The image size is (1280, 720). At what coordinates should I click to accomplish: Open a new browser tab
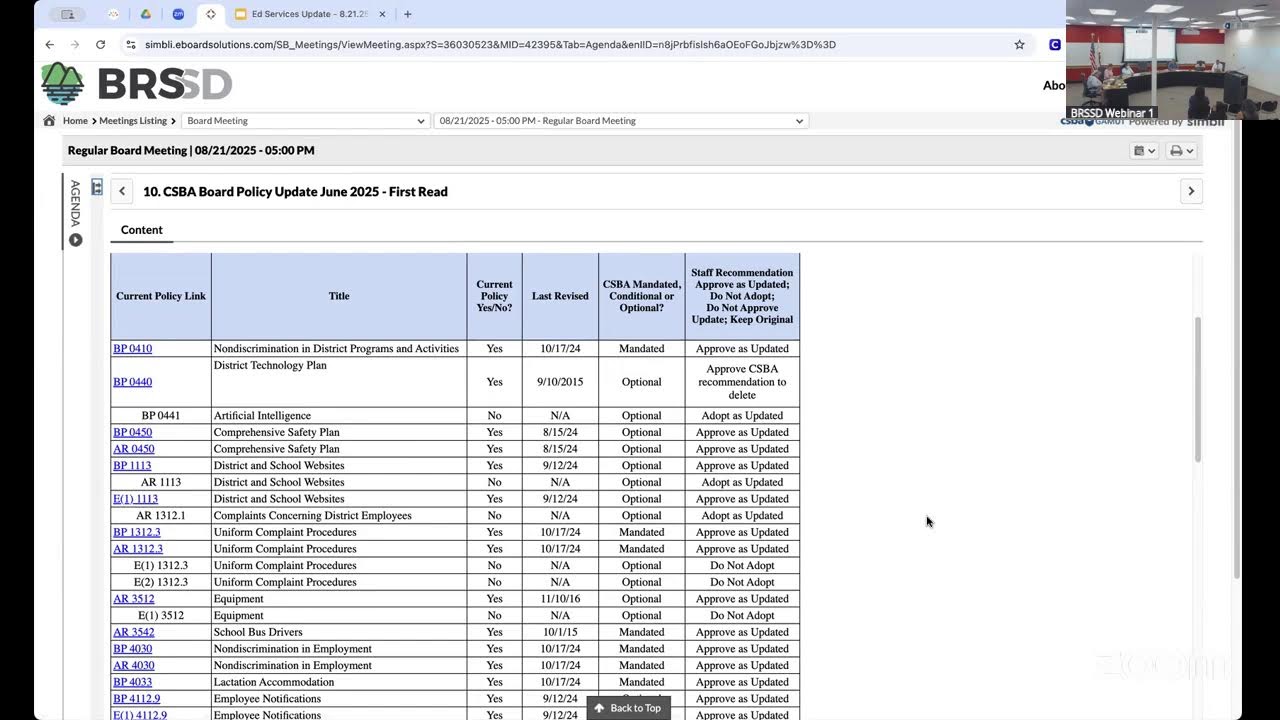point(407,14)
